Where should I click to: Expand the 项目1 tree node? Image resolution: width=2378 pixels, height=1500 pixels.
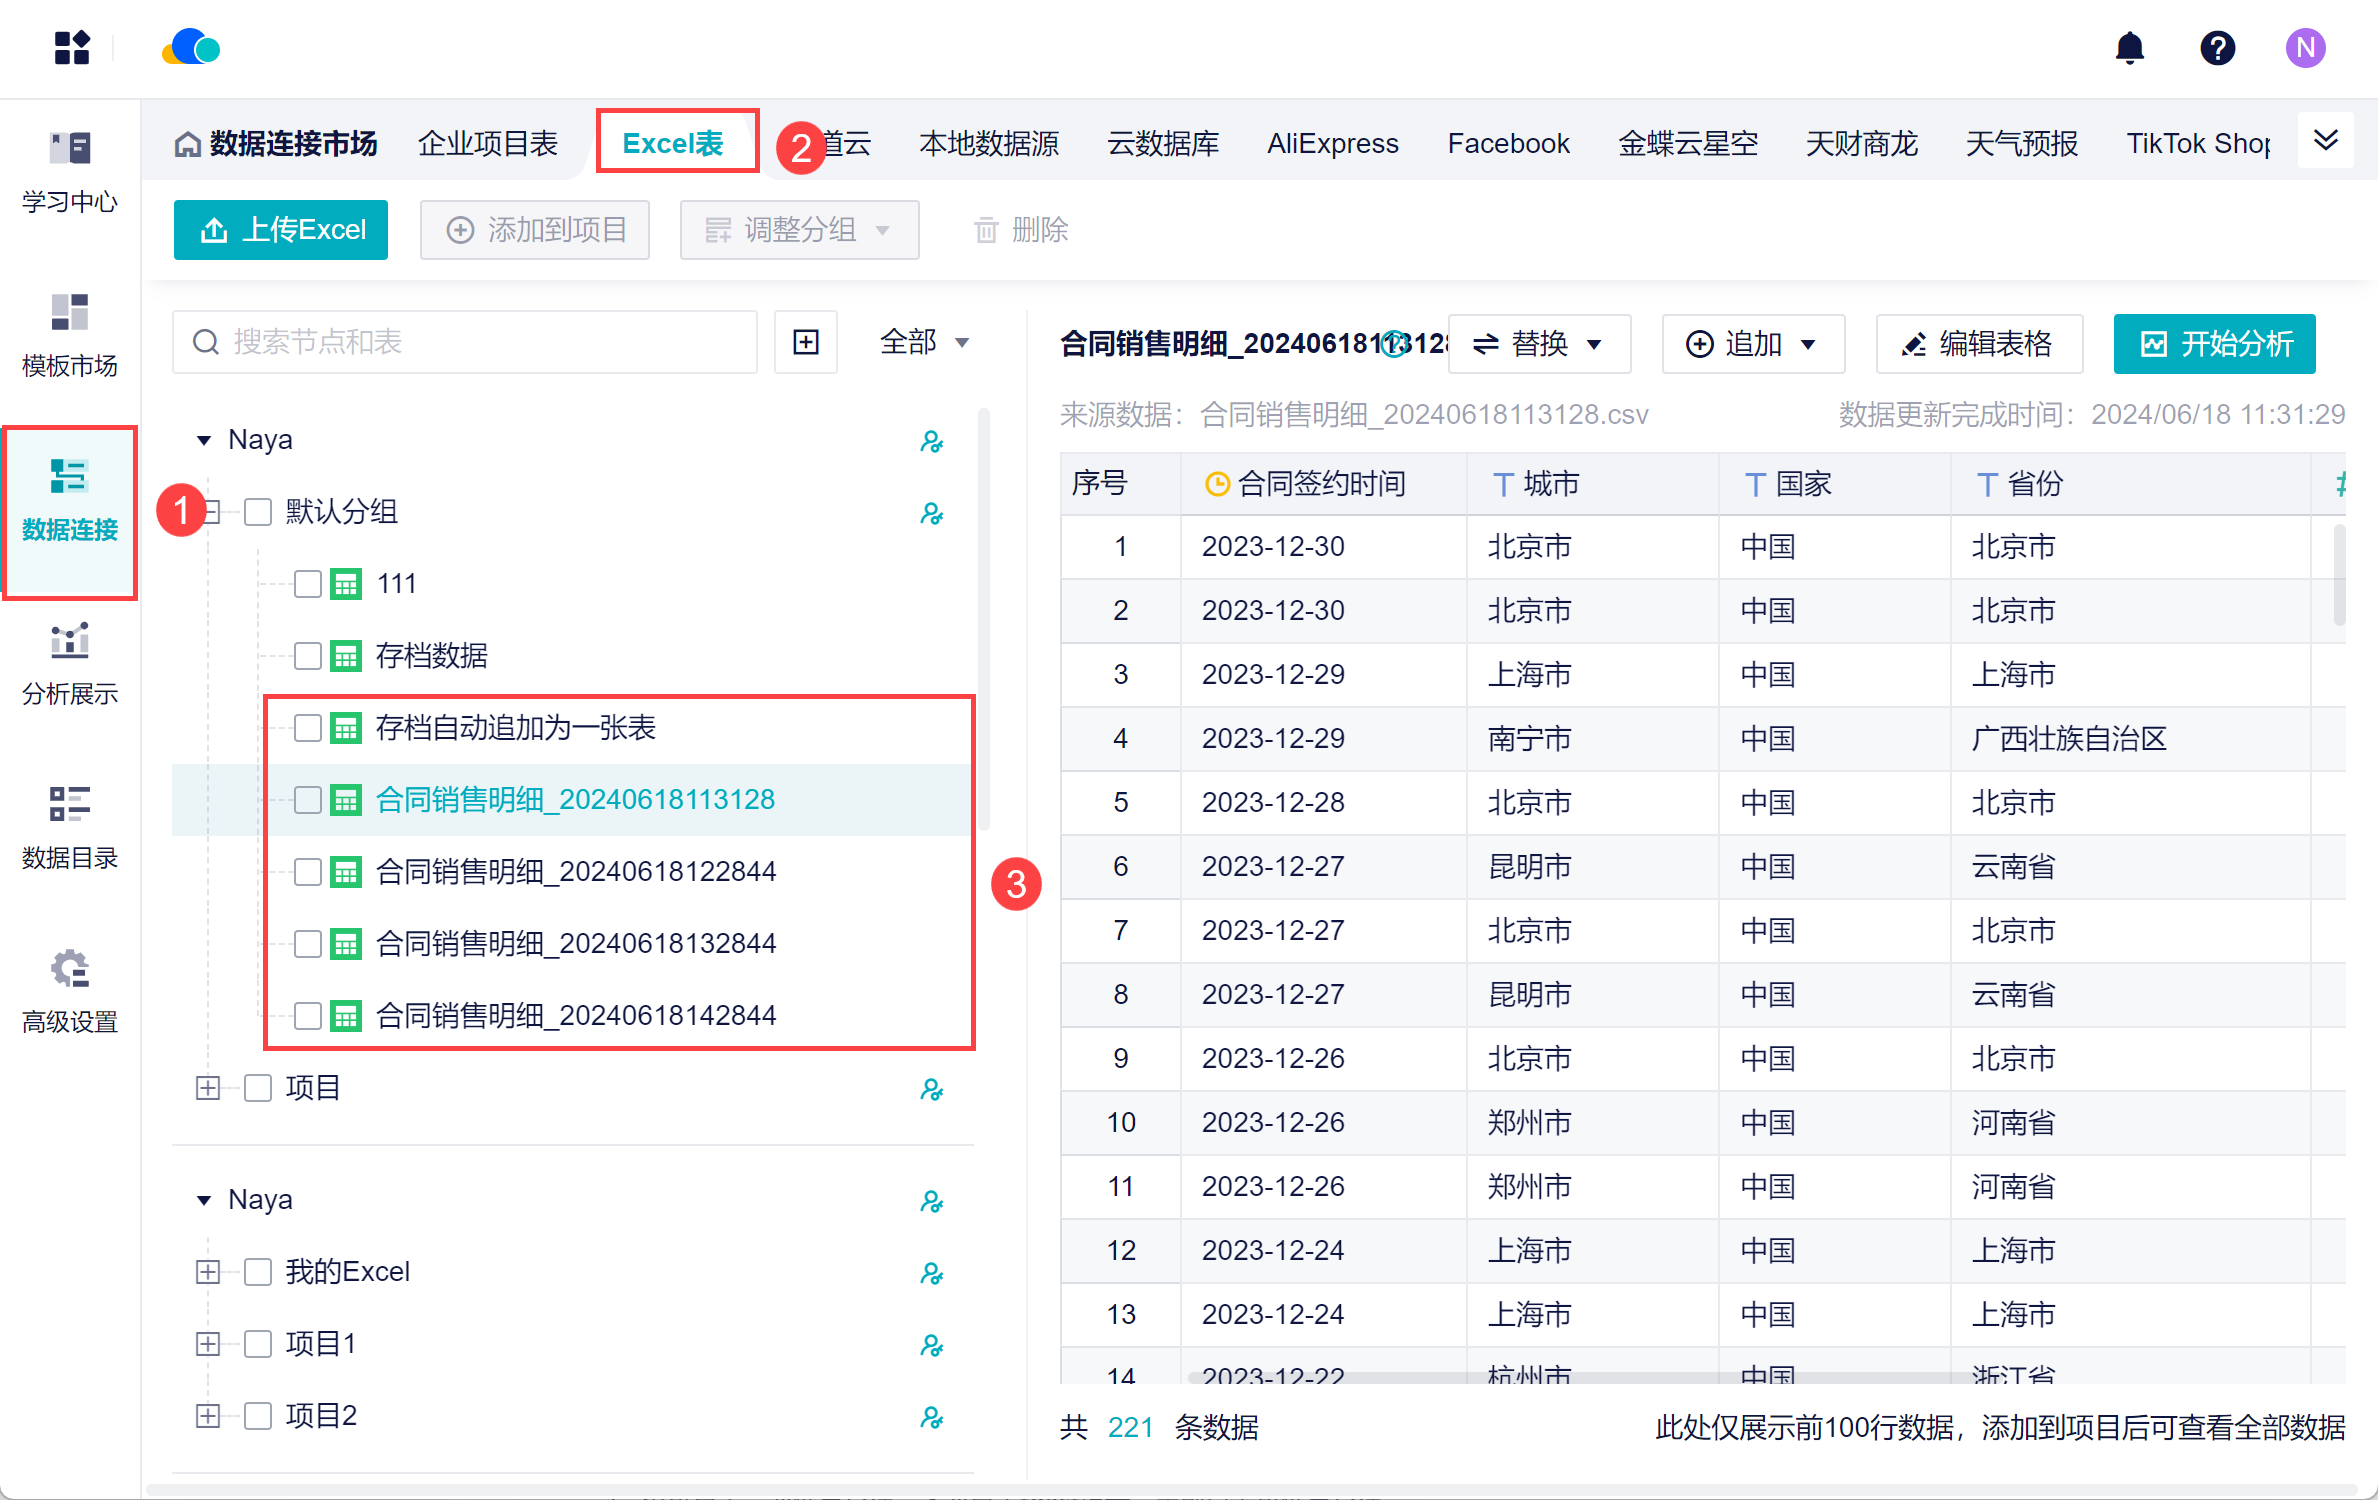coord(208,1343)
